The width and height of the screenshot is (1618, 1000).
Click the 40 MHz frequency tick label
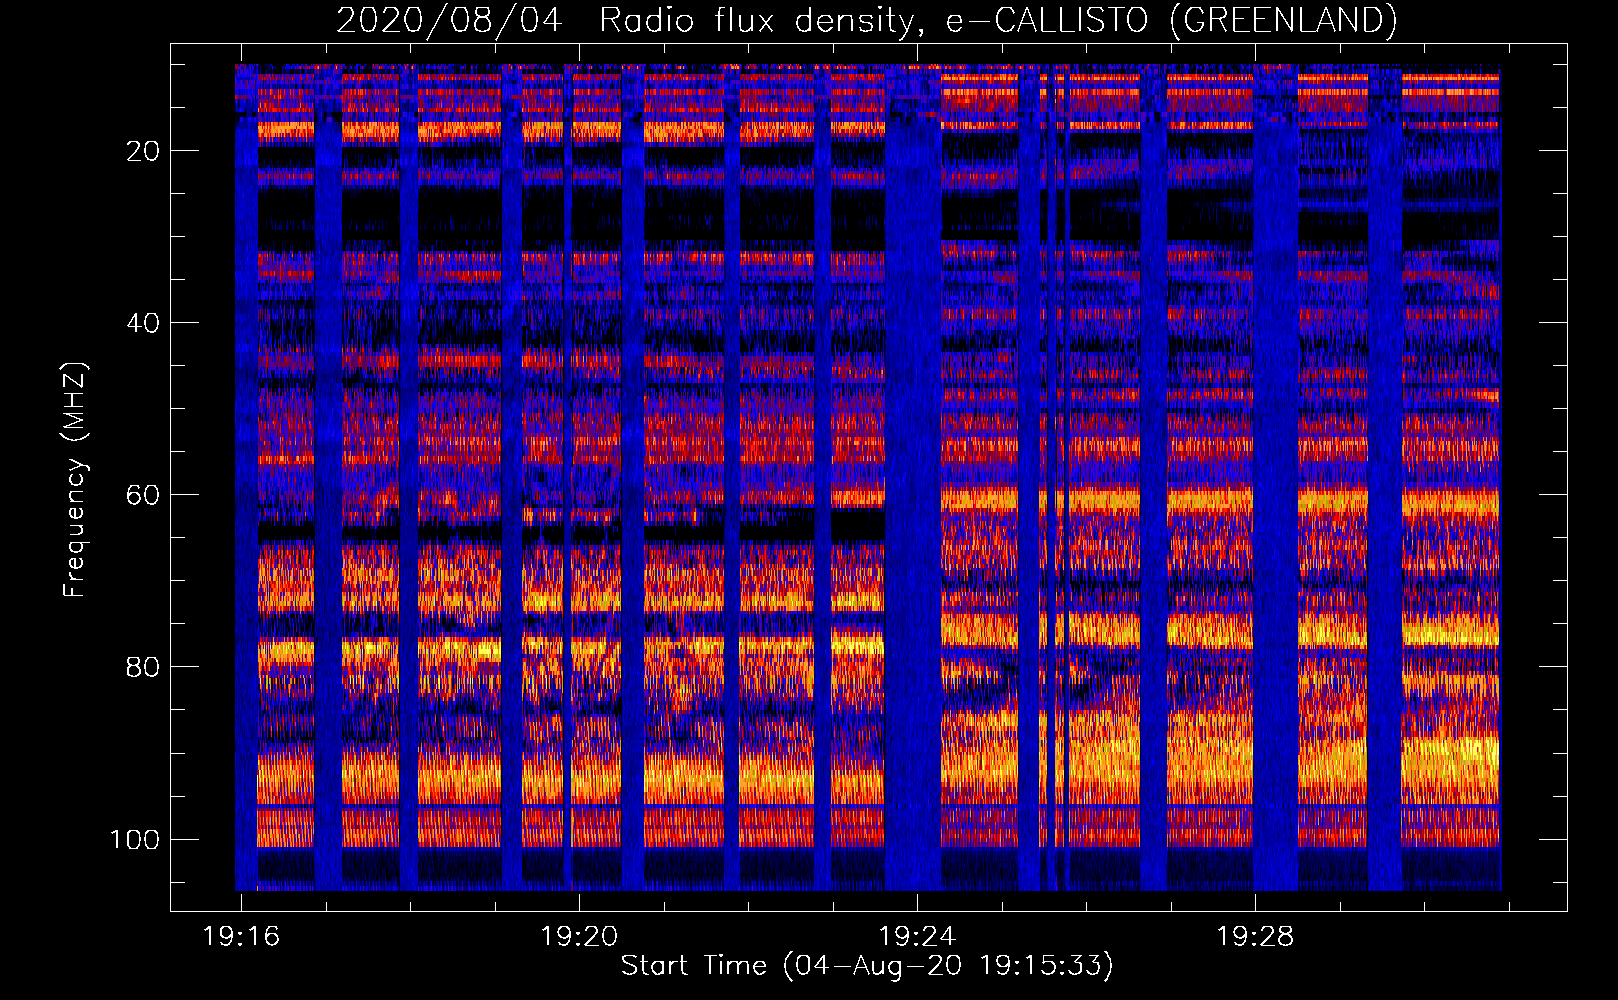[x=143, y=323]
